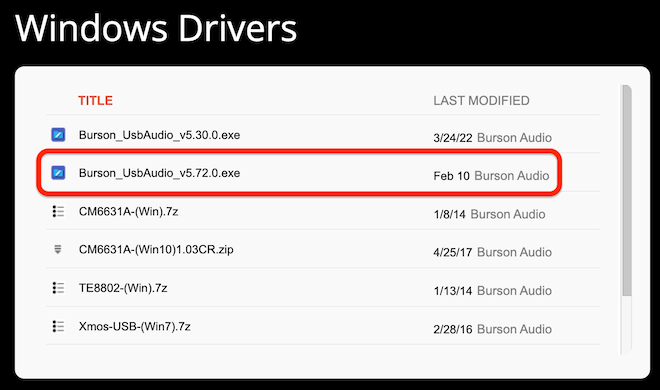660x390 pixels.
Task: Click the file list vertical scrollbar thumb
Action: coord(626,191)
